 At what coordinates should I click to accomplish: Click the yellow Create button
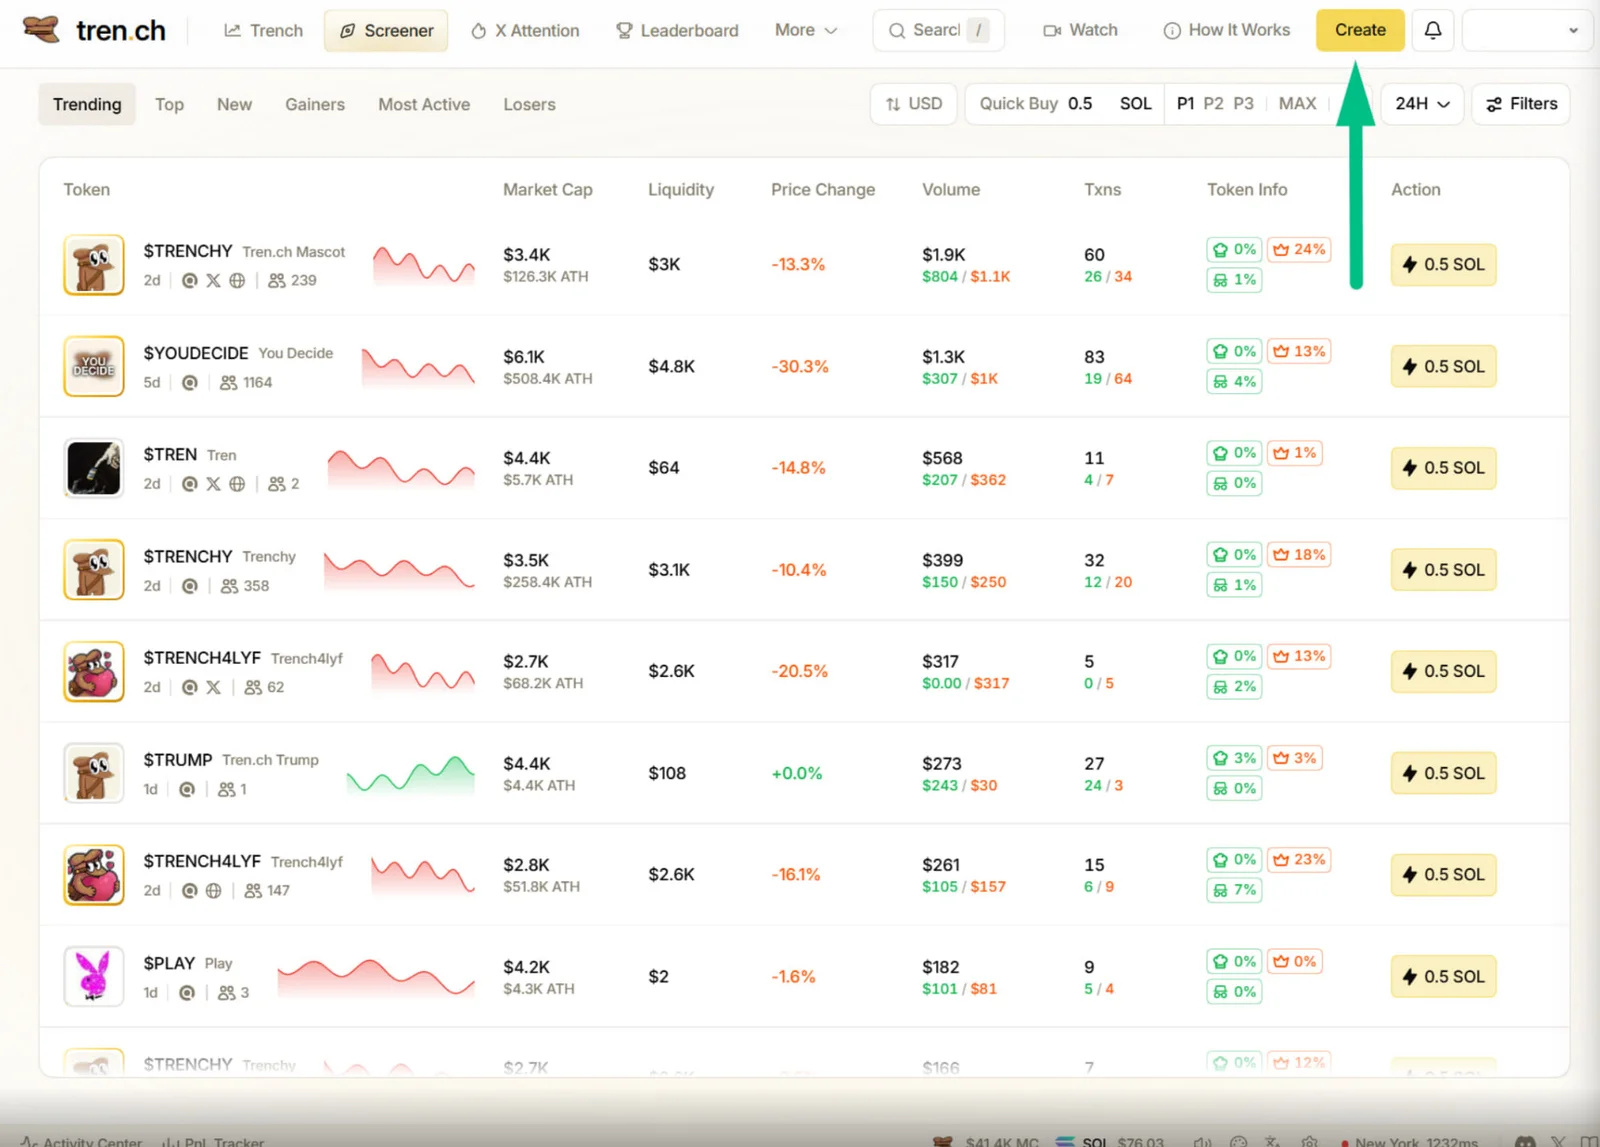click(x=1360, y=30)
